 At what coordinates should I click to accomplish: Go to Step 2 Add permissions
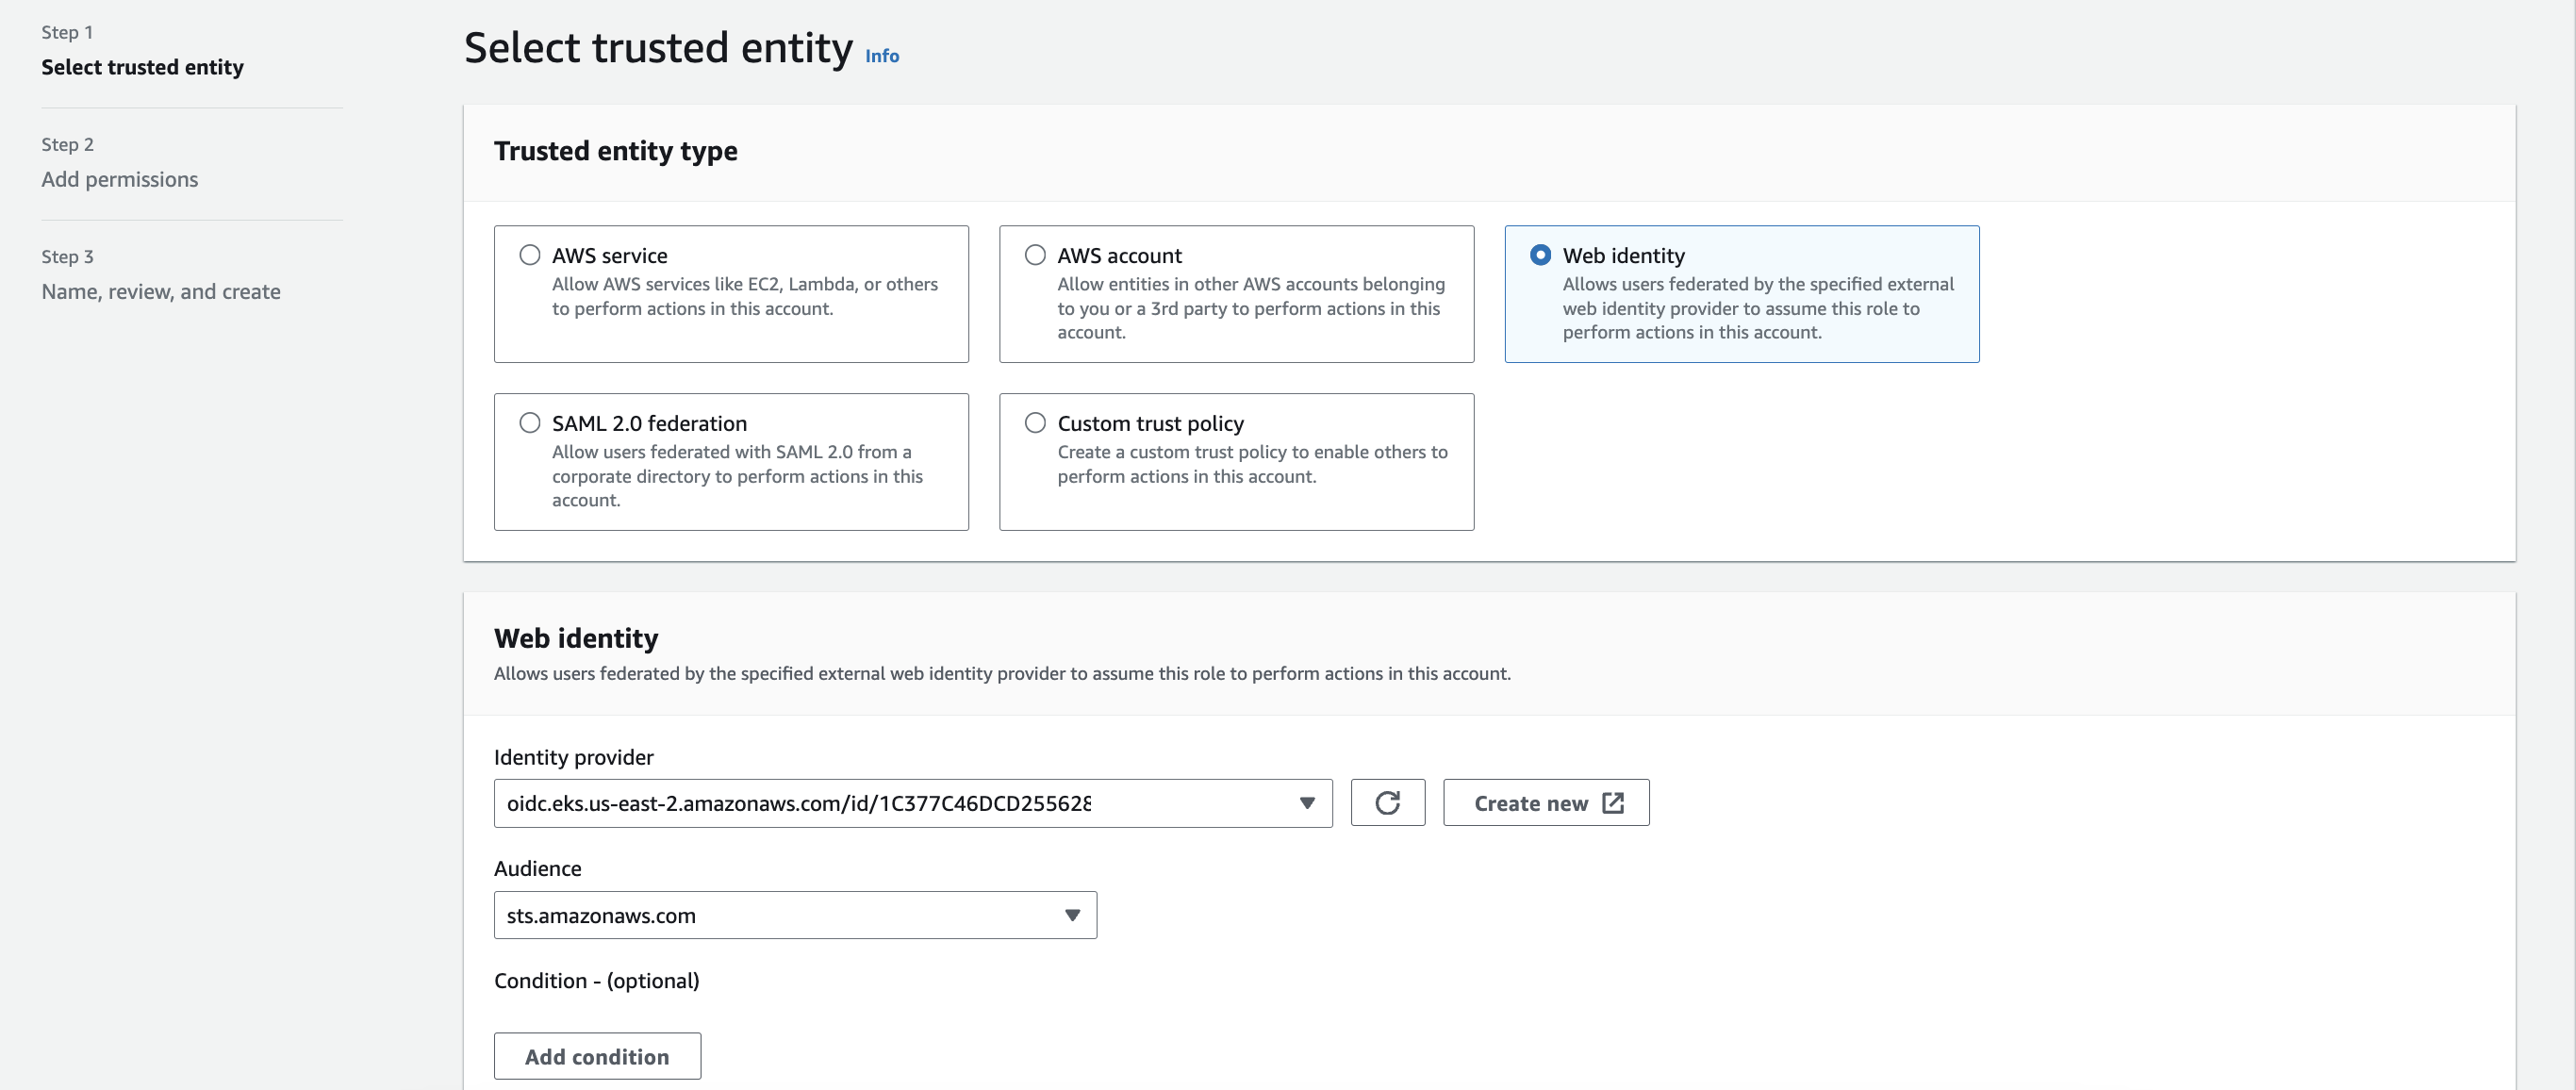120,179
